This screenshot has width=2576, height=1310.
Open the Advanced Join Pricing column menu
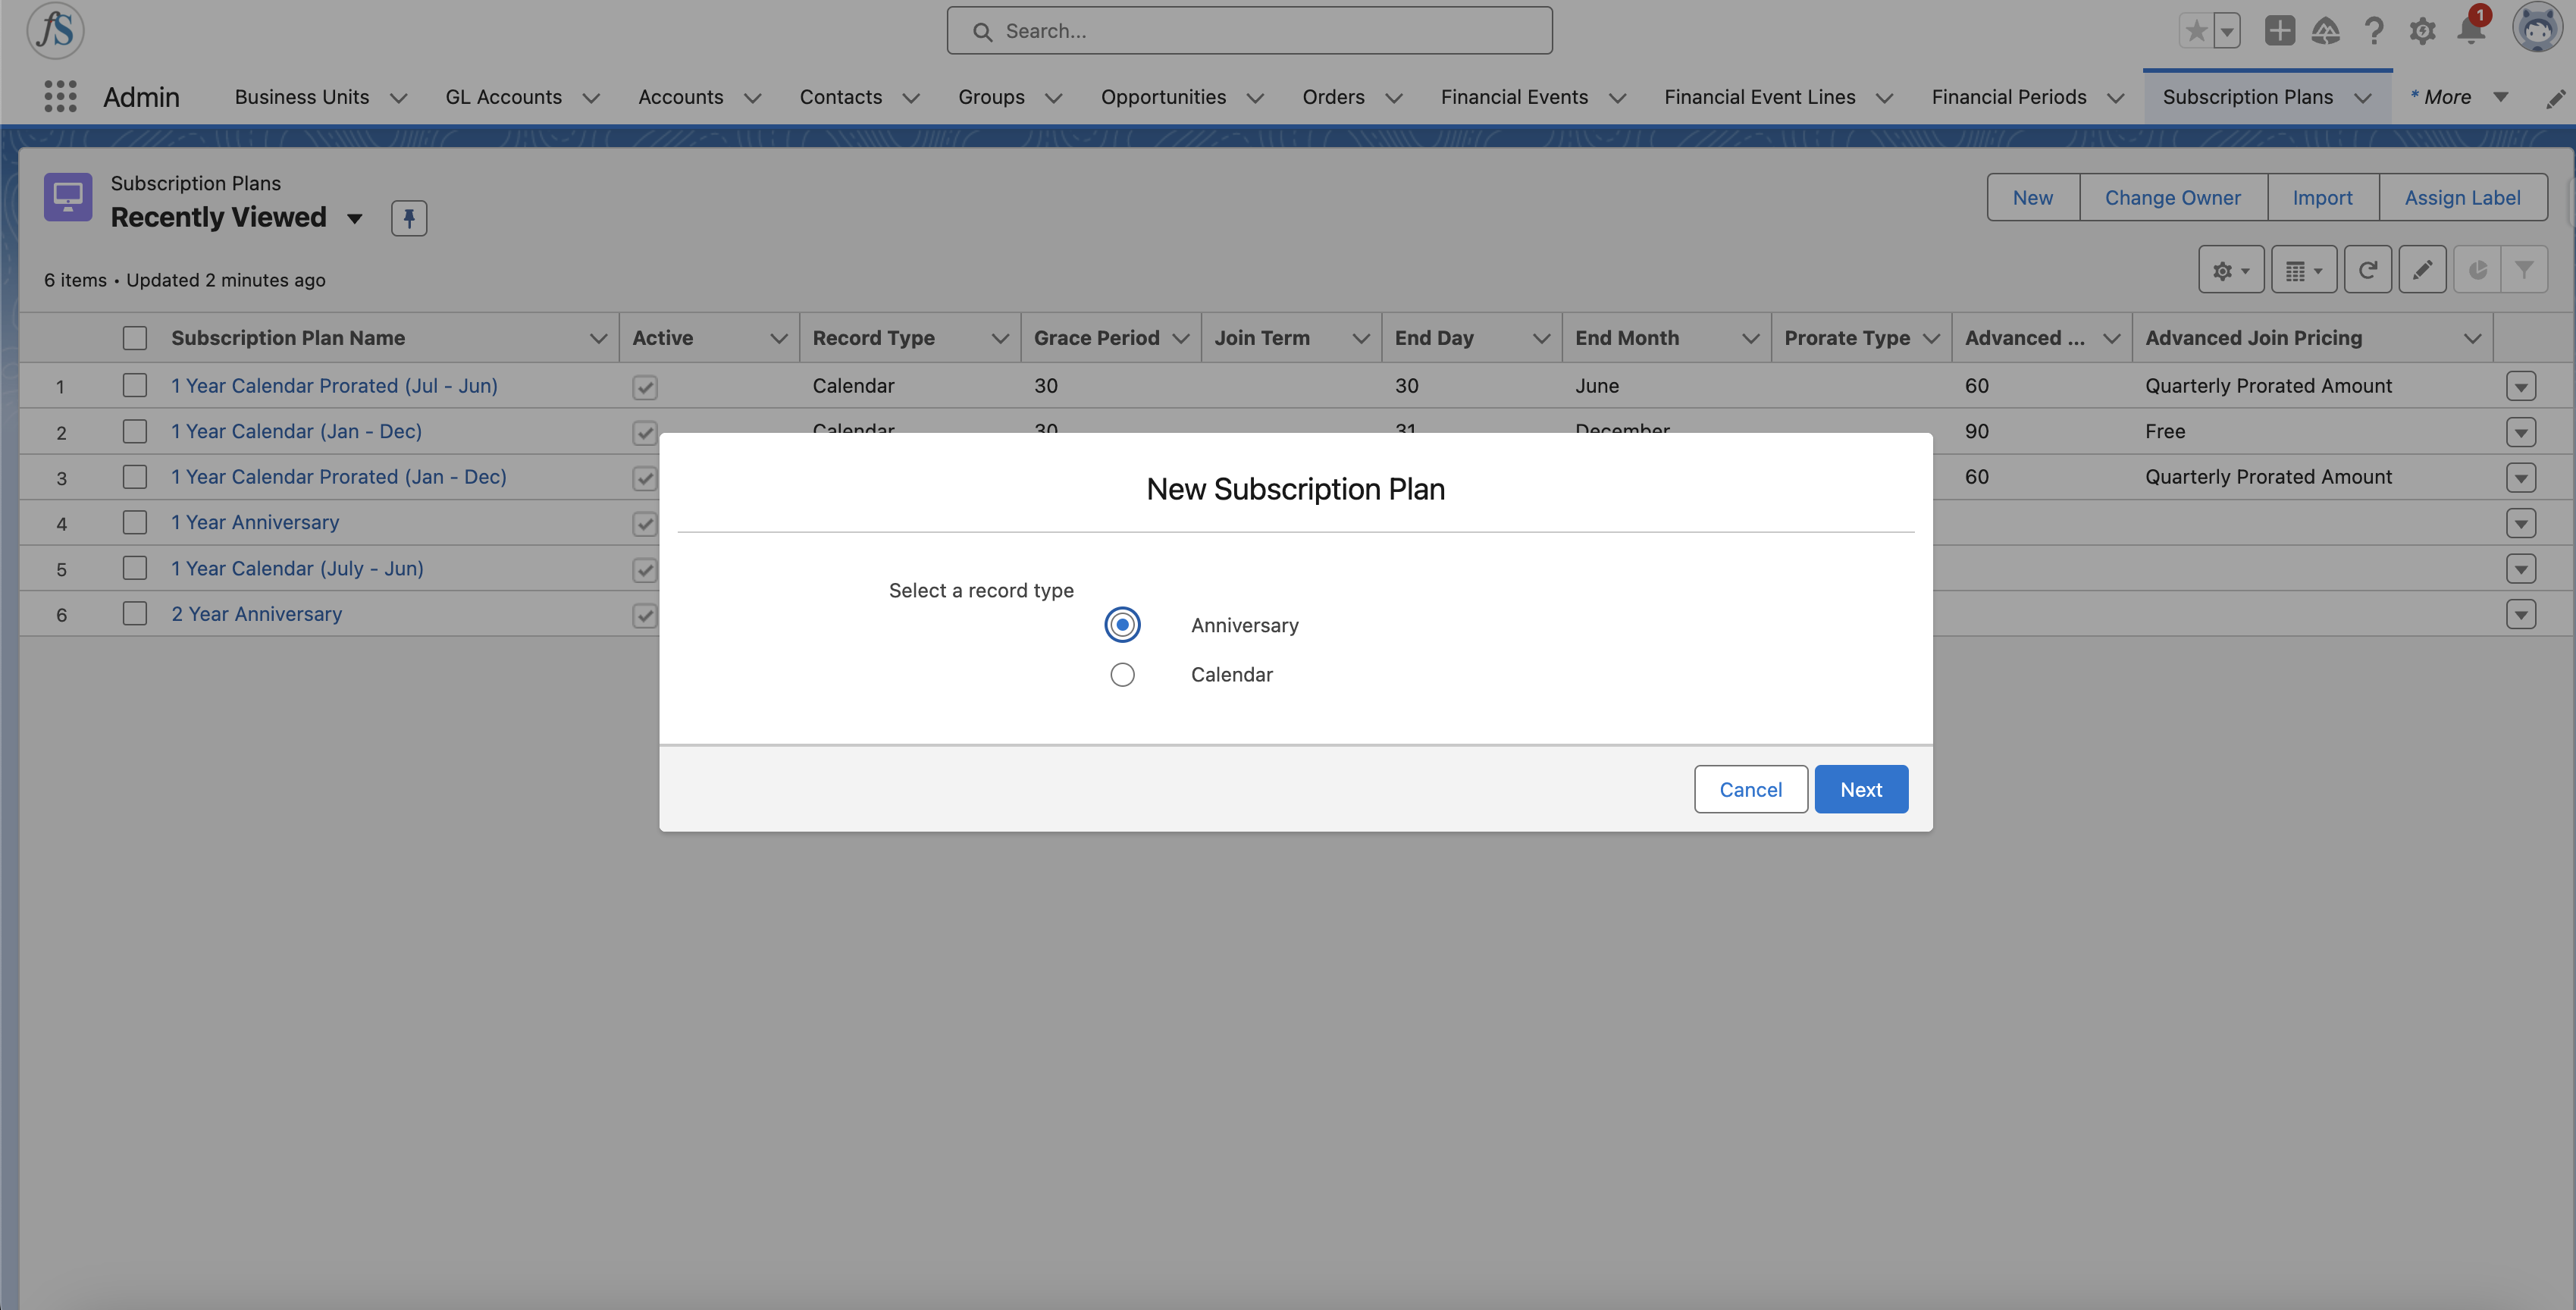(2472, 338)
